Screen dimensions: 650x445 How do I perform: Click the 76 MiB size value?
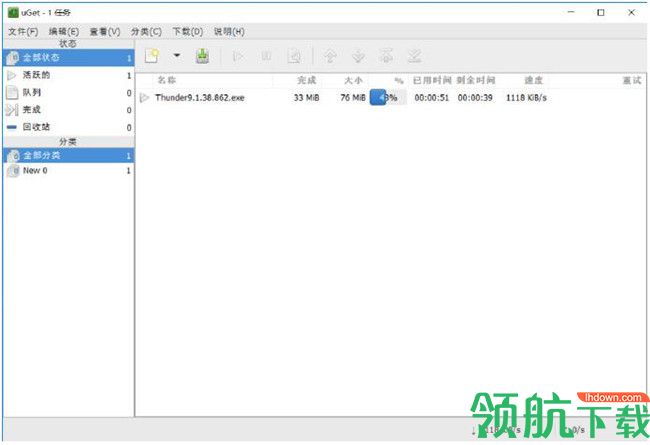click(x=353, y=98)
